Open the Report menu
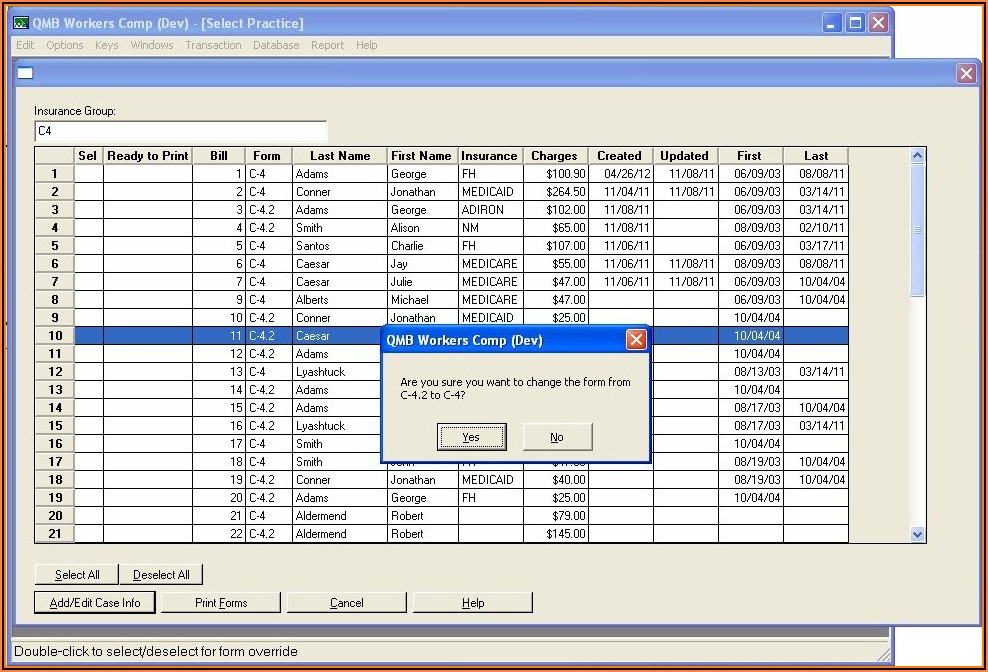This screenshot has width=988, height=672. click(327, 45)
